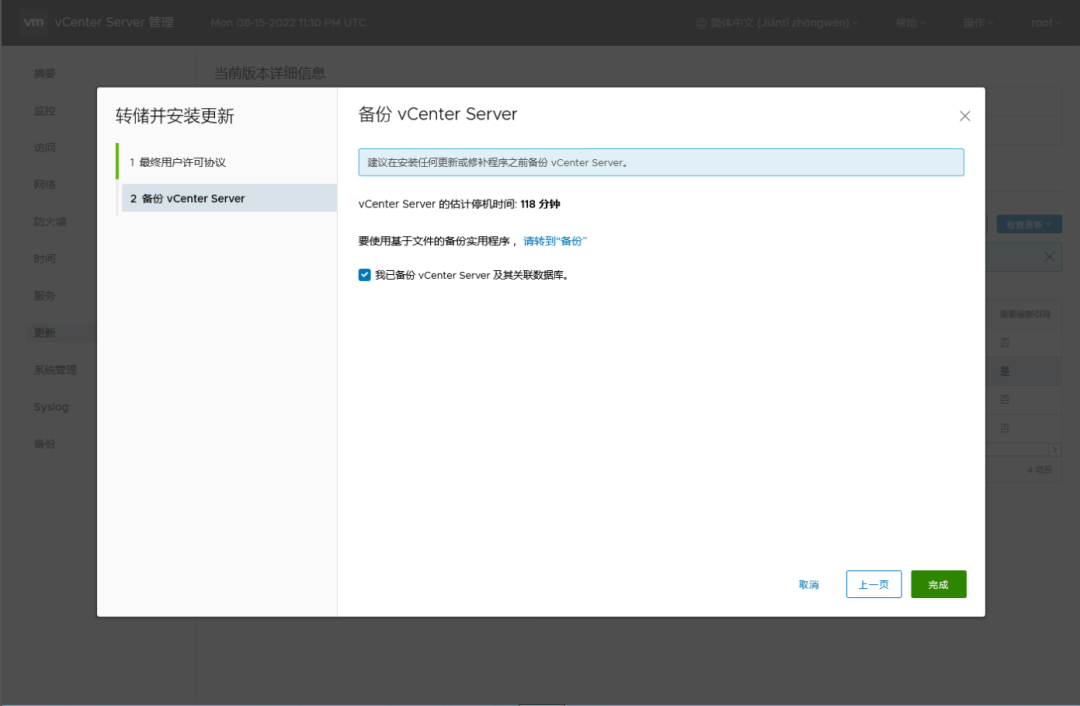Open 摘要 in the sidebar
The height and width of the screenshot is (706, 1080).
click(45, 74)
